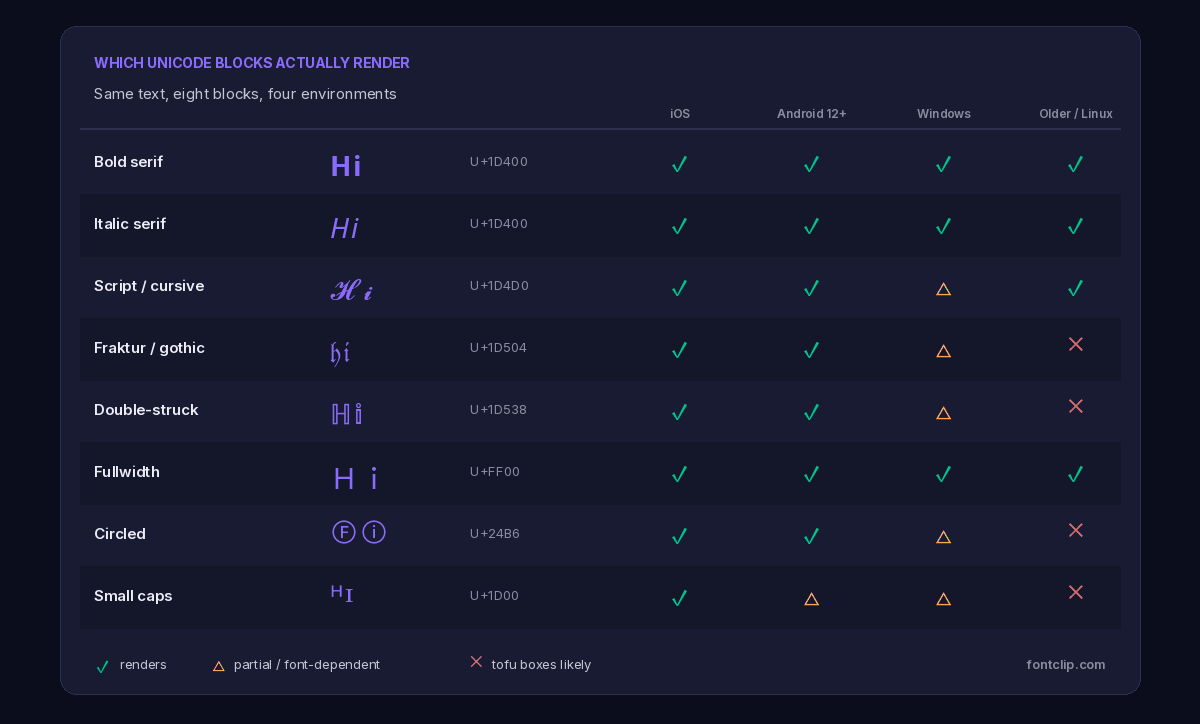Click the Windows warning triangle for Script / cursive

(943, 289)
